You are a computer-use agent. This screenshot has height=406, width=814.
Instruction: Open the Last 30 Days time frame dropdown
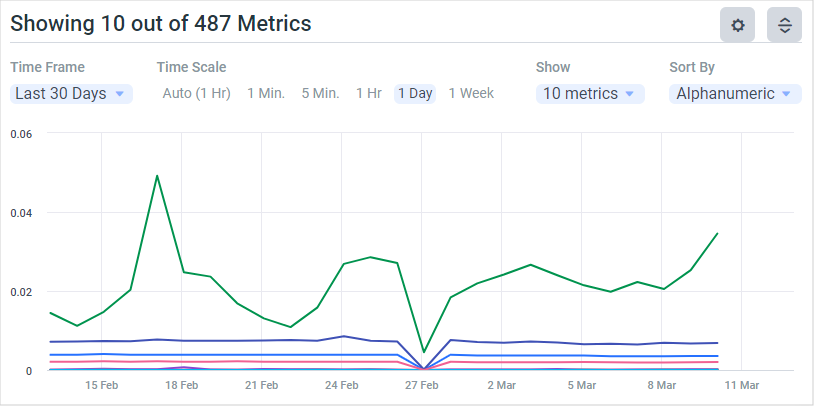(x=72, y=94)
